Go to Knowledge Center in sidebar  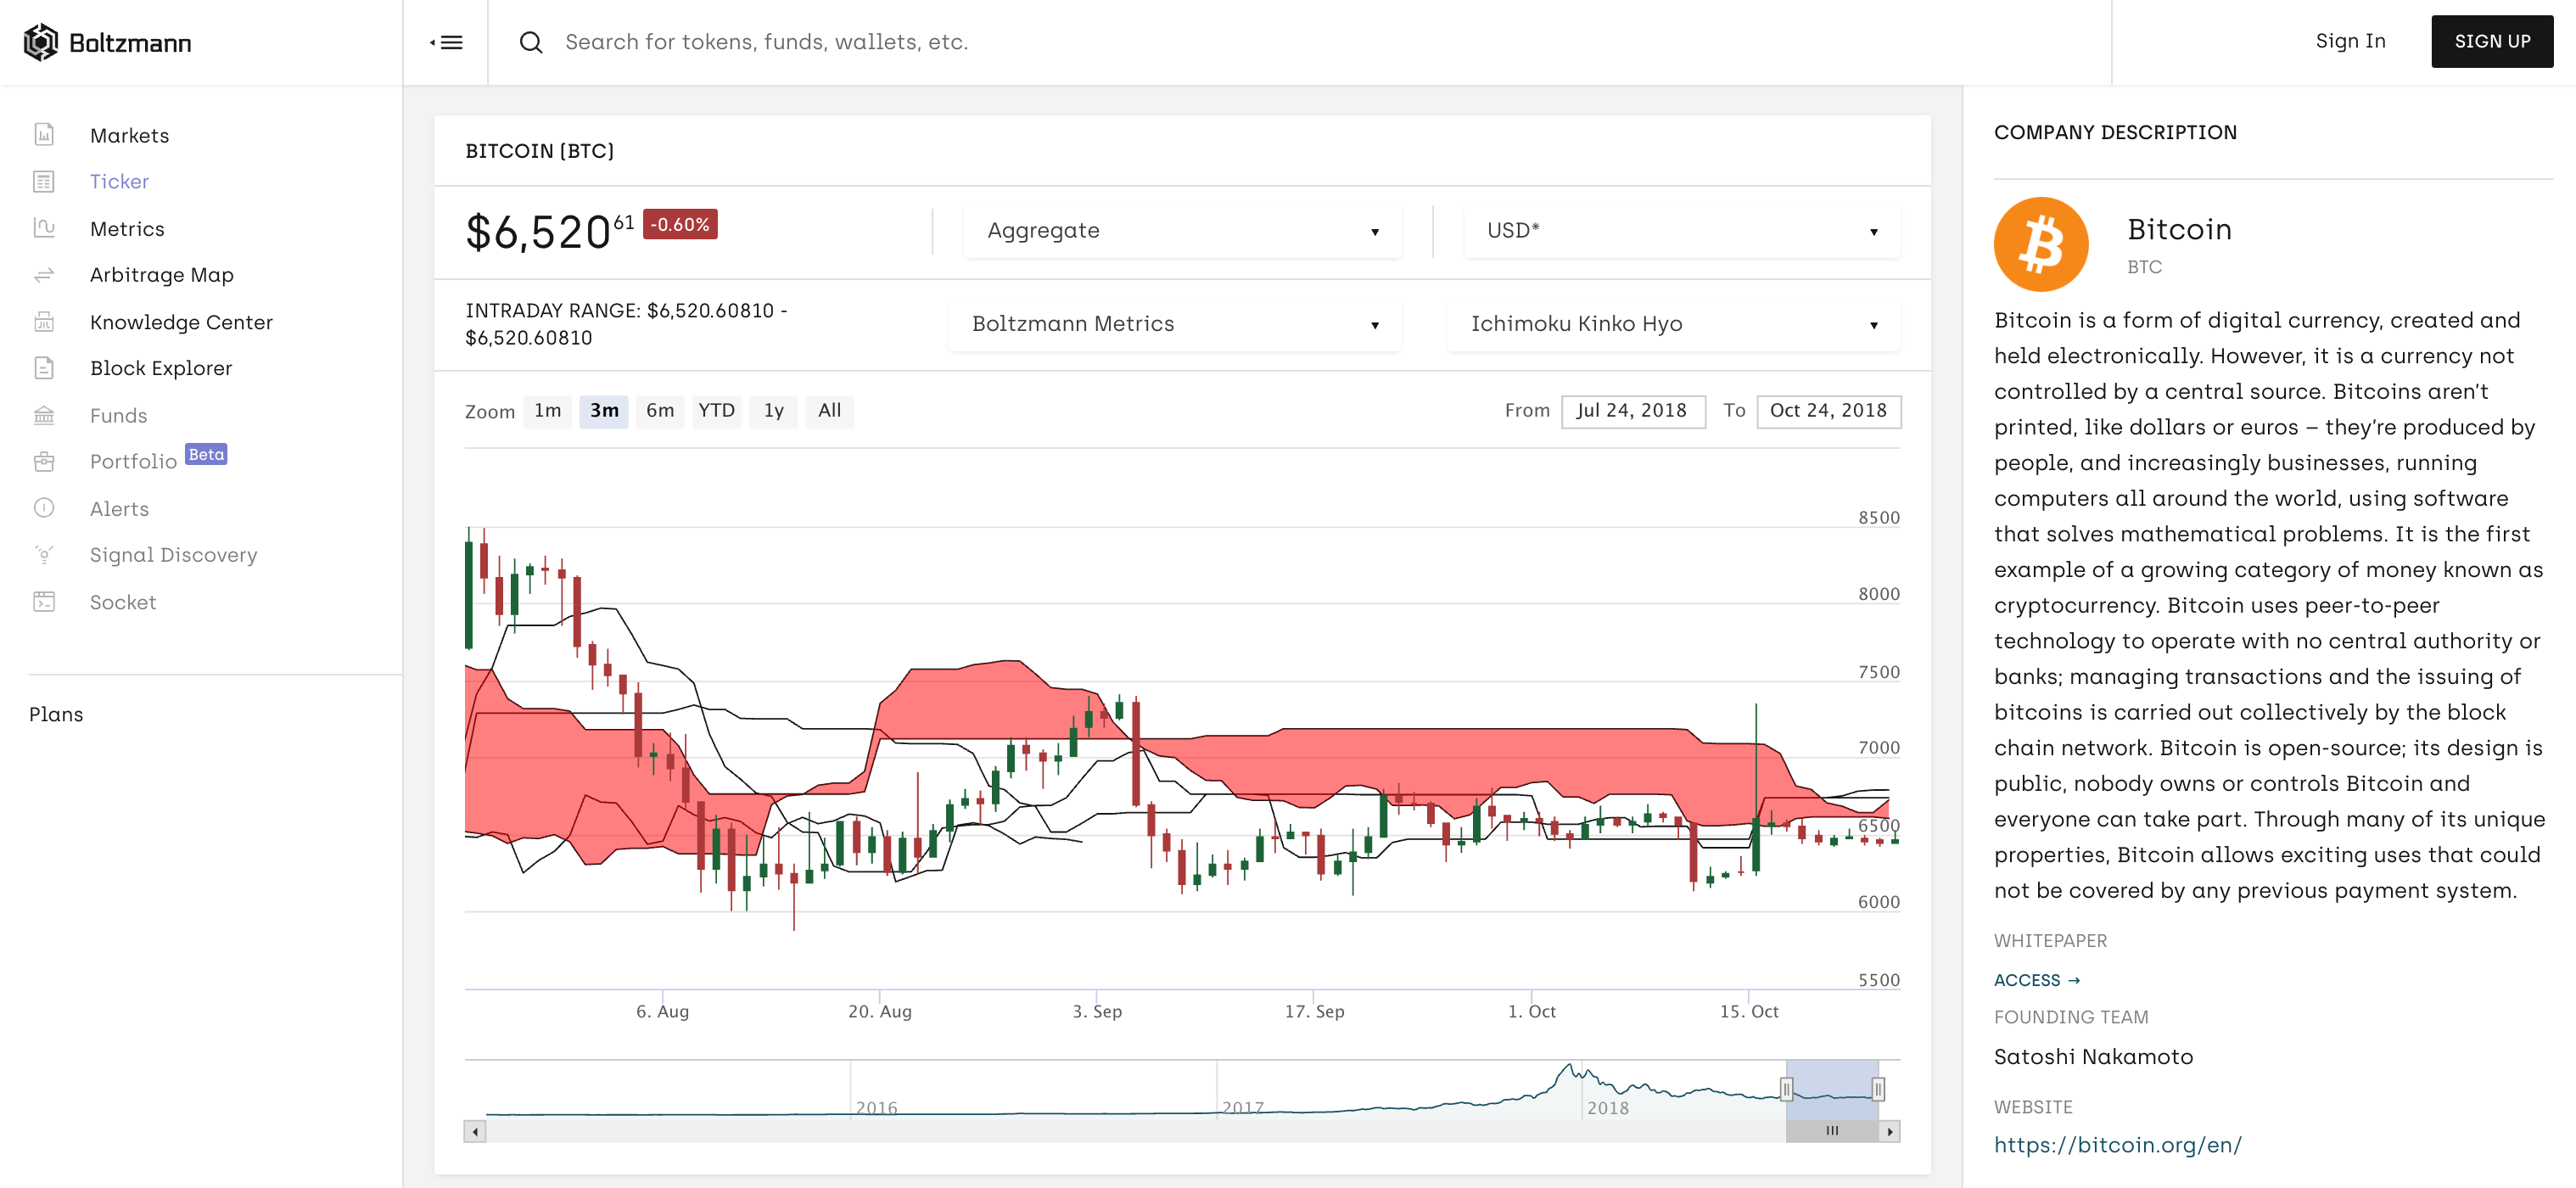181,322
